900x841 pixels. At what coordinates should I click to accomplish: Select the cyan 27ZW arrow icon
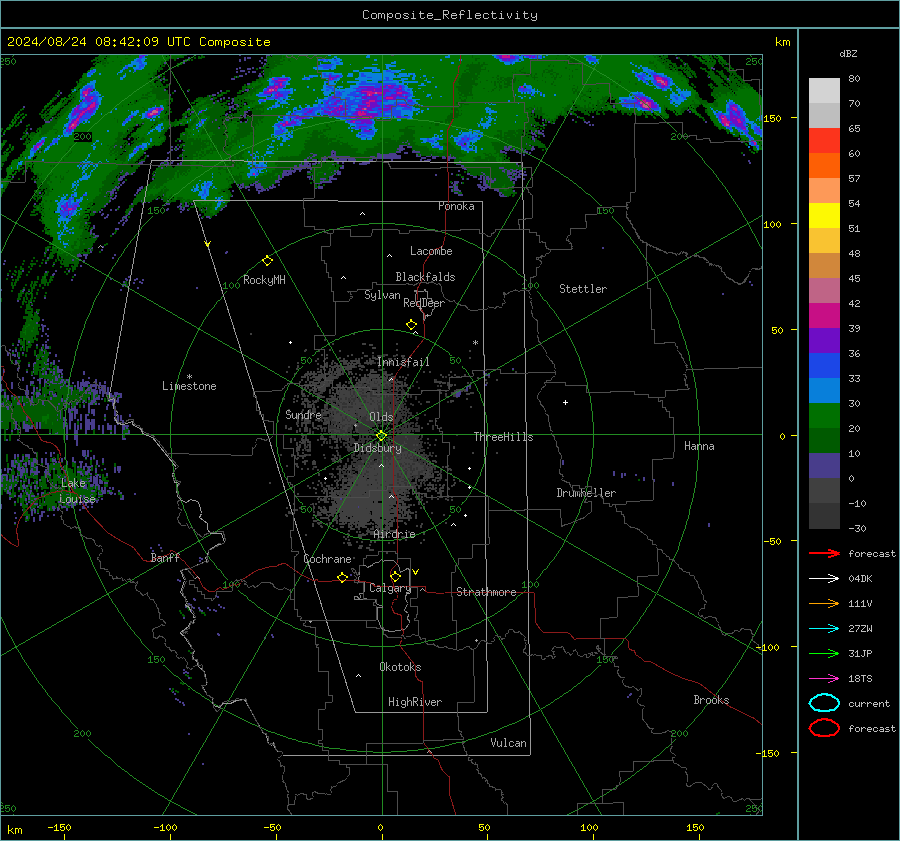coord(824,629)
